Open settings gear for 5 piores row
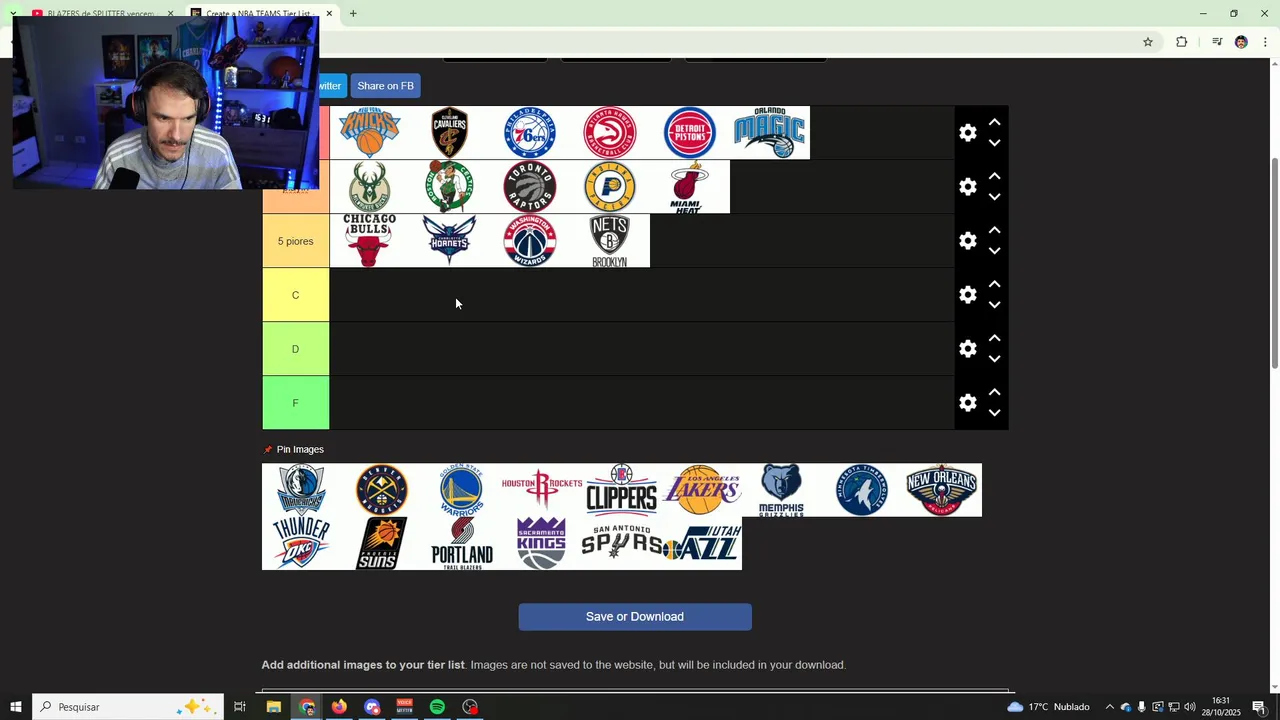Viewport: 1280px width, 720px height. click(x=968, y=241)
